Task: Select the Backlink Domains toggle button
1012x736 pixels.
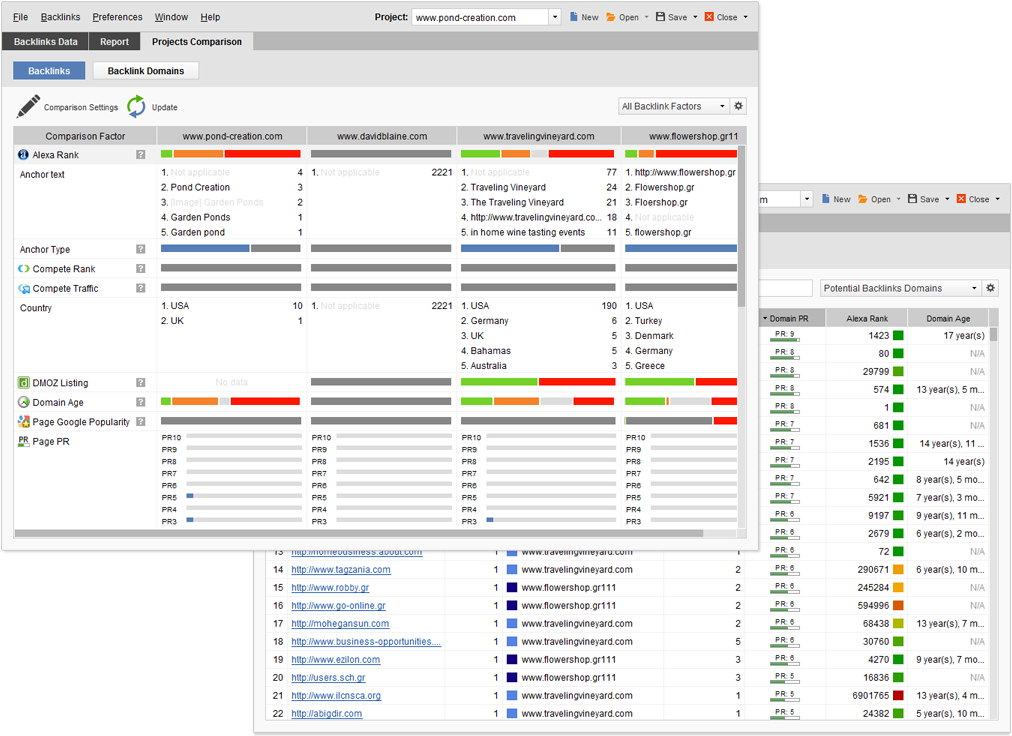Action: 146,71
